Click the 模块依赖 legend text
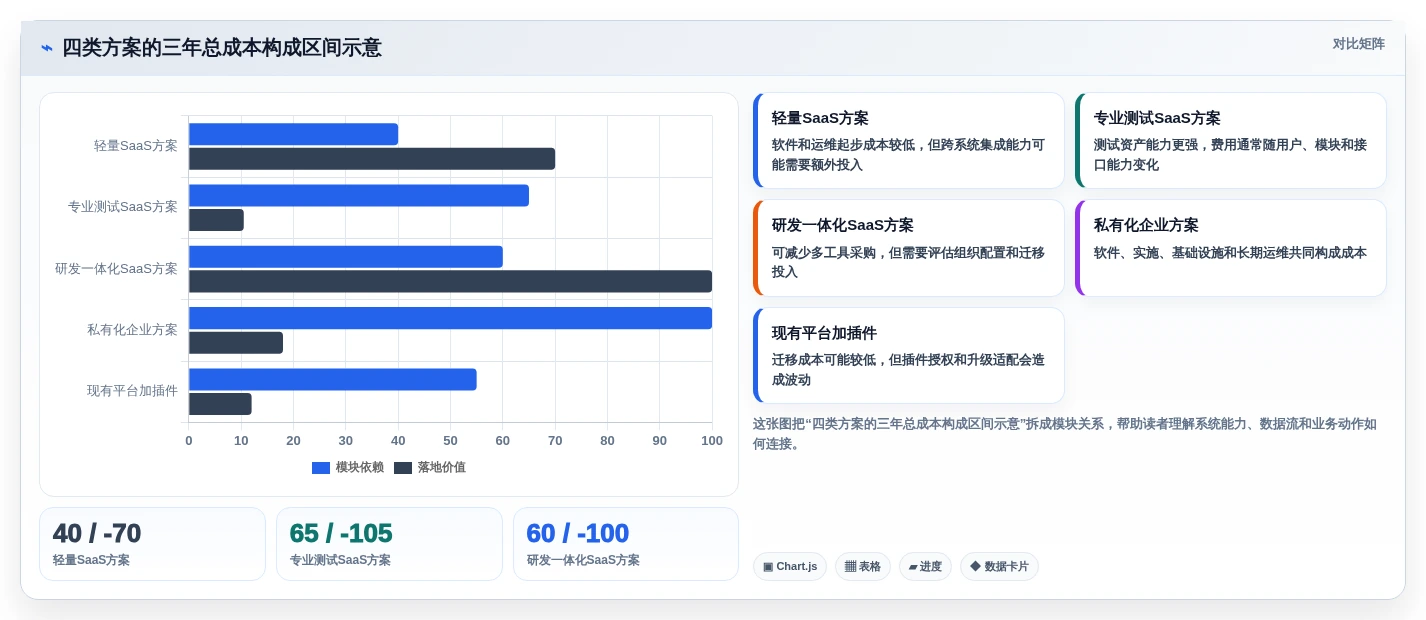Screen dimensions: 1426x620 359,468
